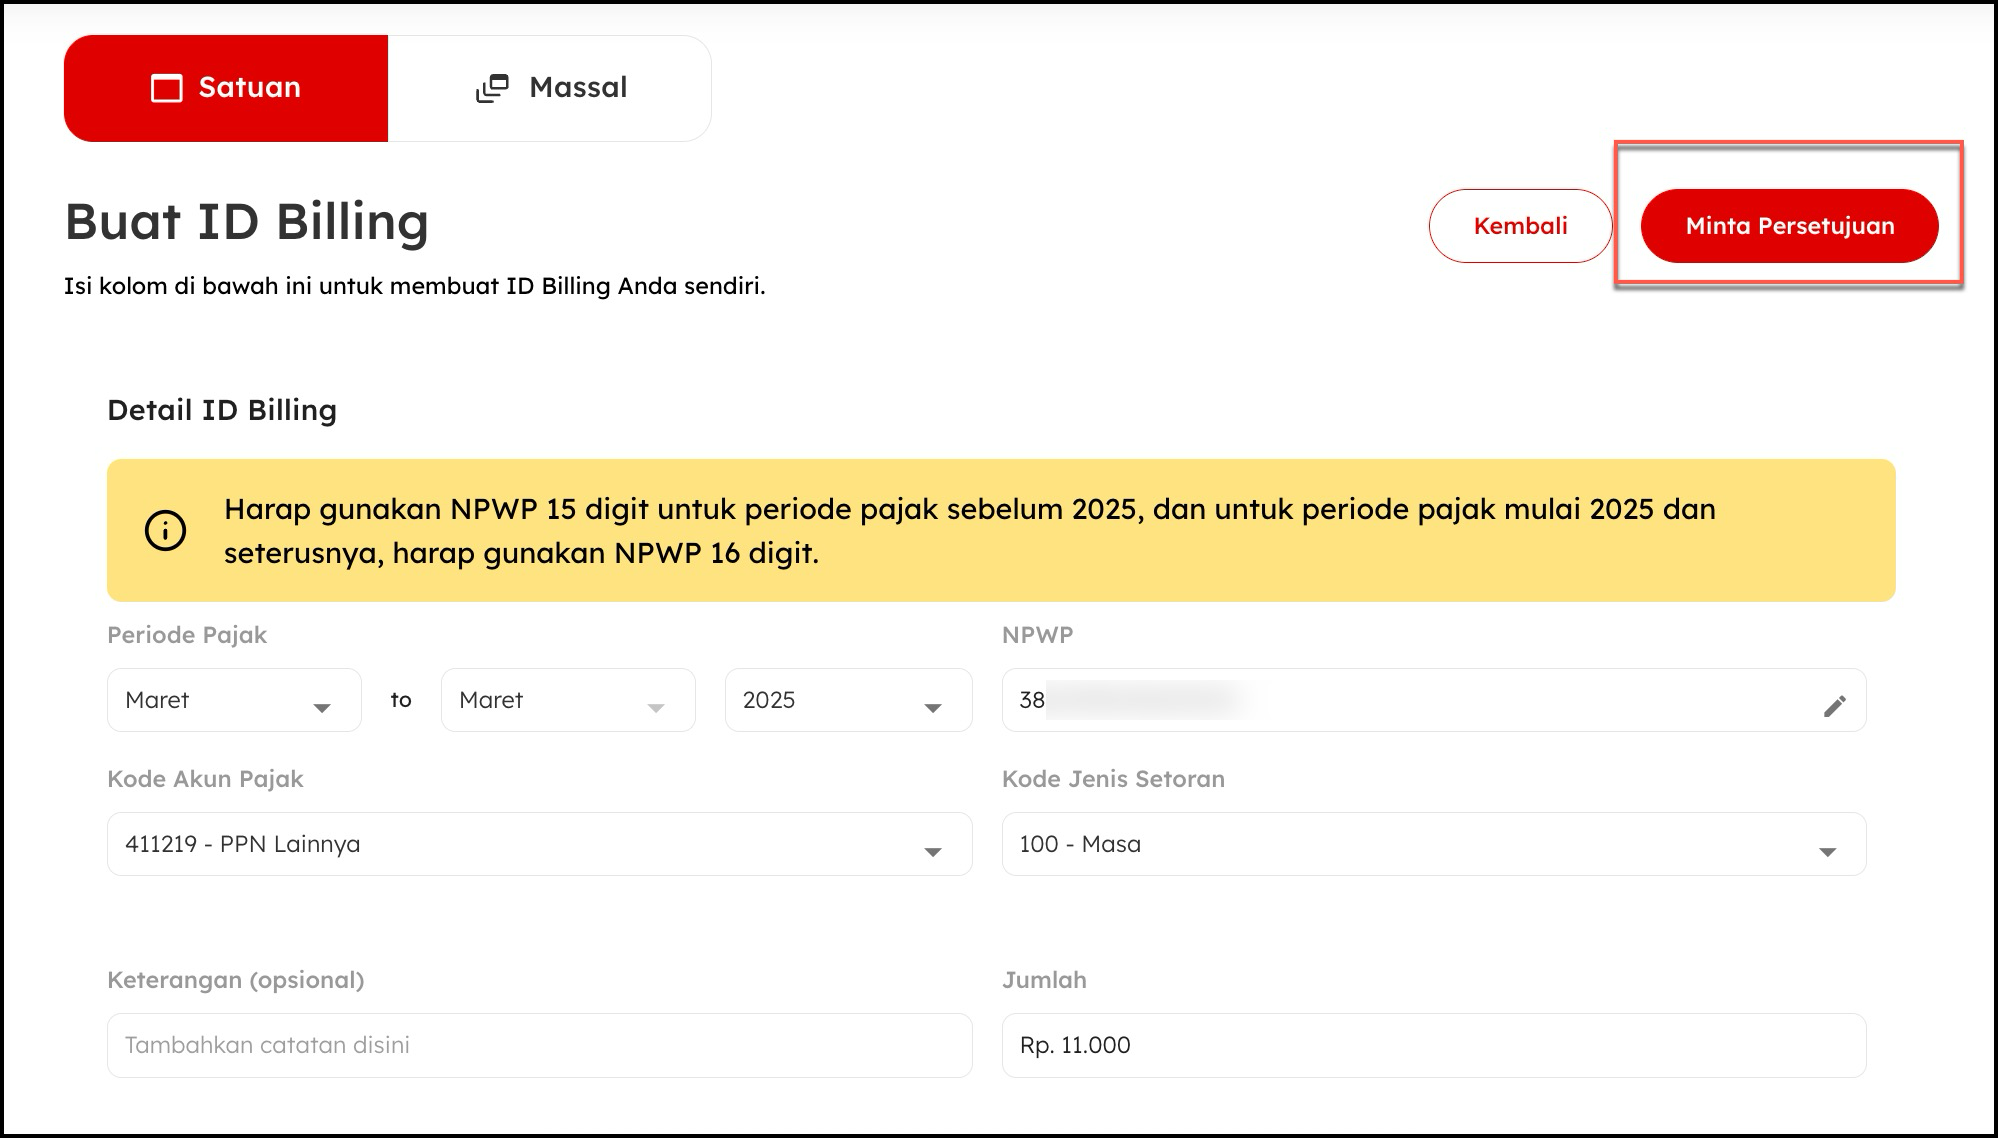1998x1138 pixels.
Task: Click the info icon in yellow notice
Action: tap(165, 530)
